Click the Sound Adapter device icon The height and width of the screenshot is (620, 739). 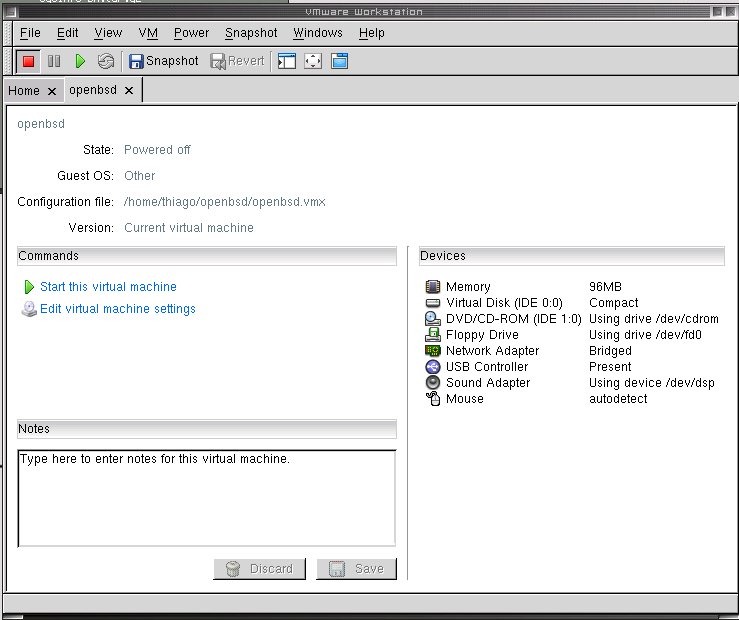(433, 383)
